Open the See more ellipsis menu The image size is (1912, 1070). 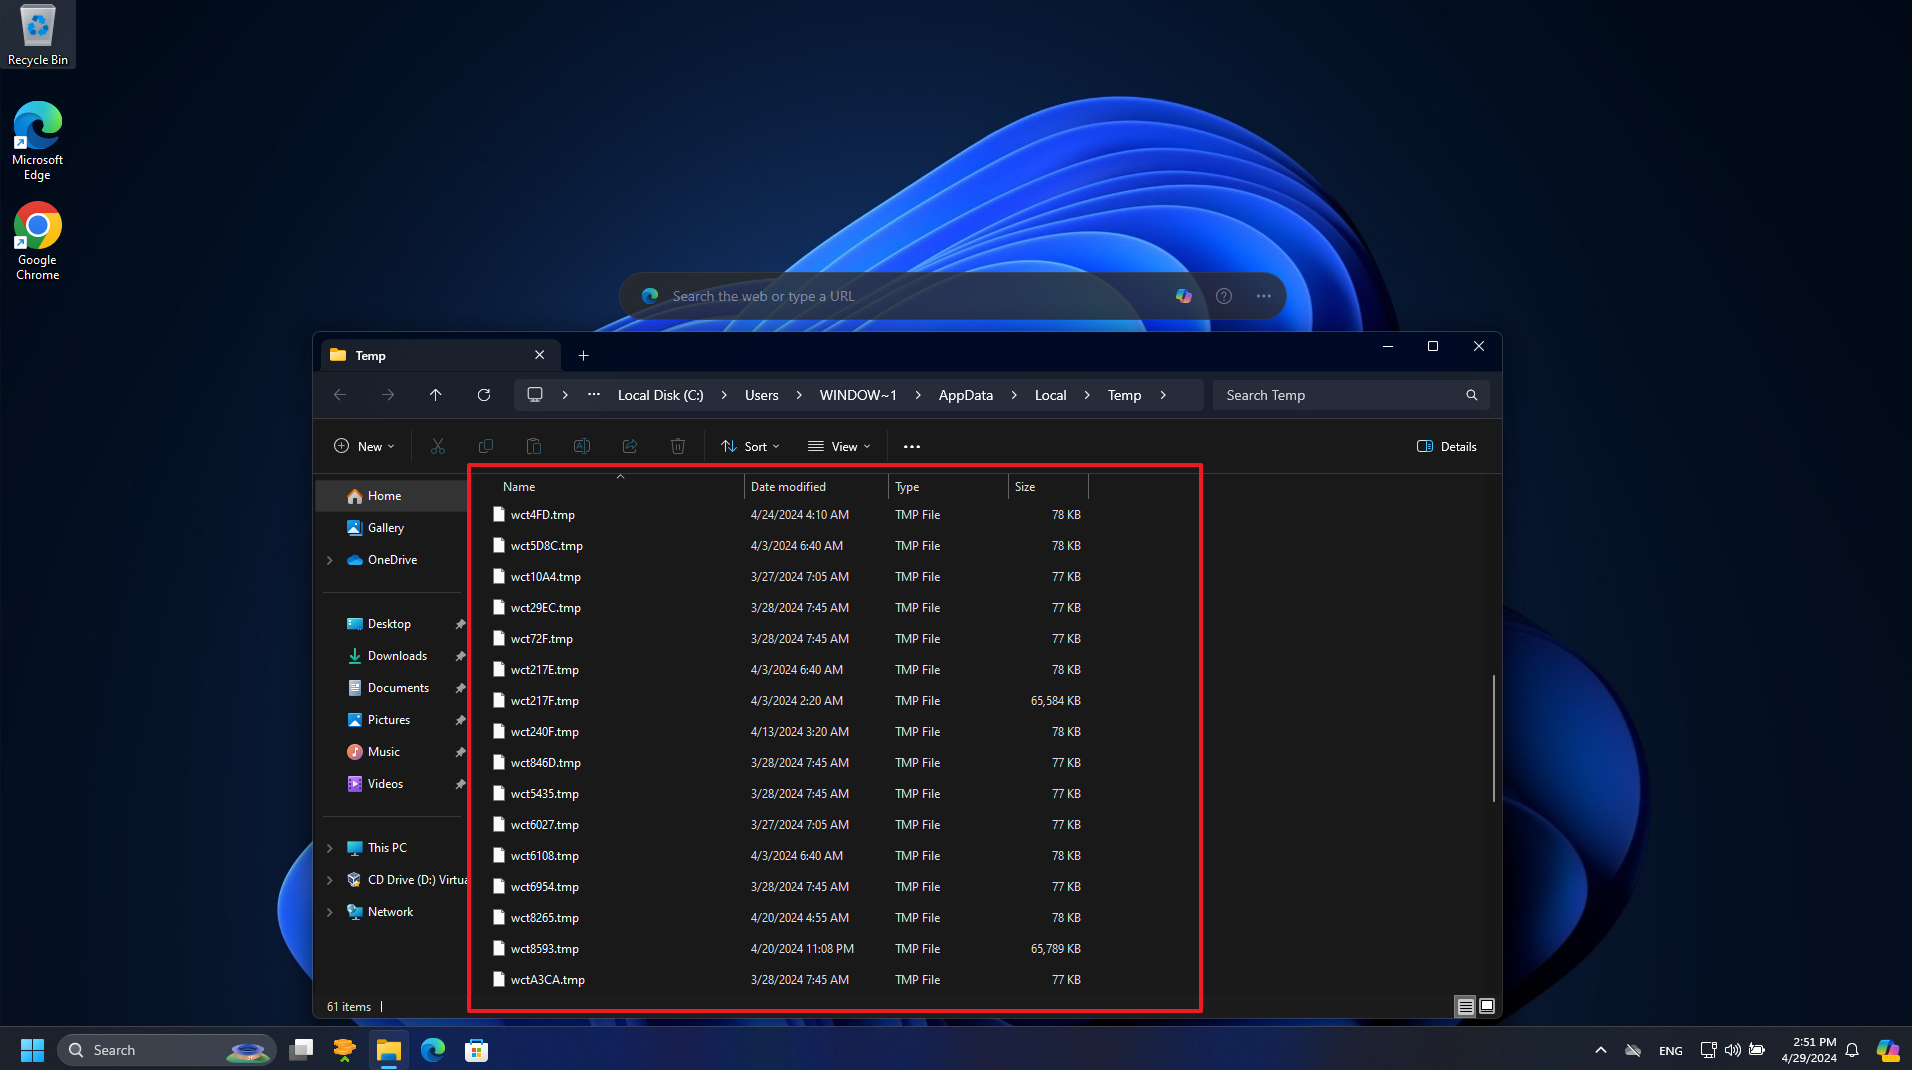coord(912,446)
